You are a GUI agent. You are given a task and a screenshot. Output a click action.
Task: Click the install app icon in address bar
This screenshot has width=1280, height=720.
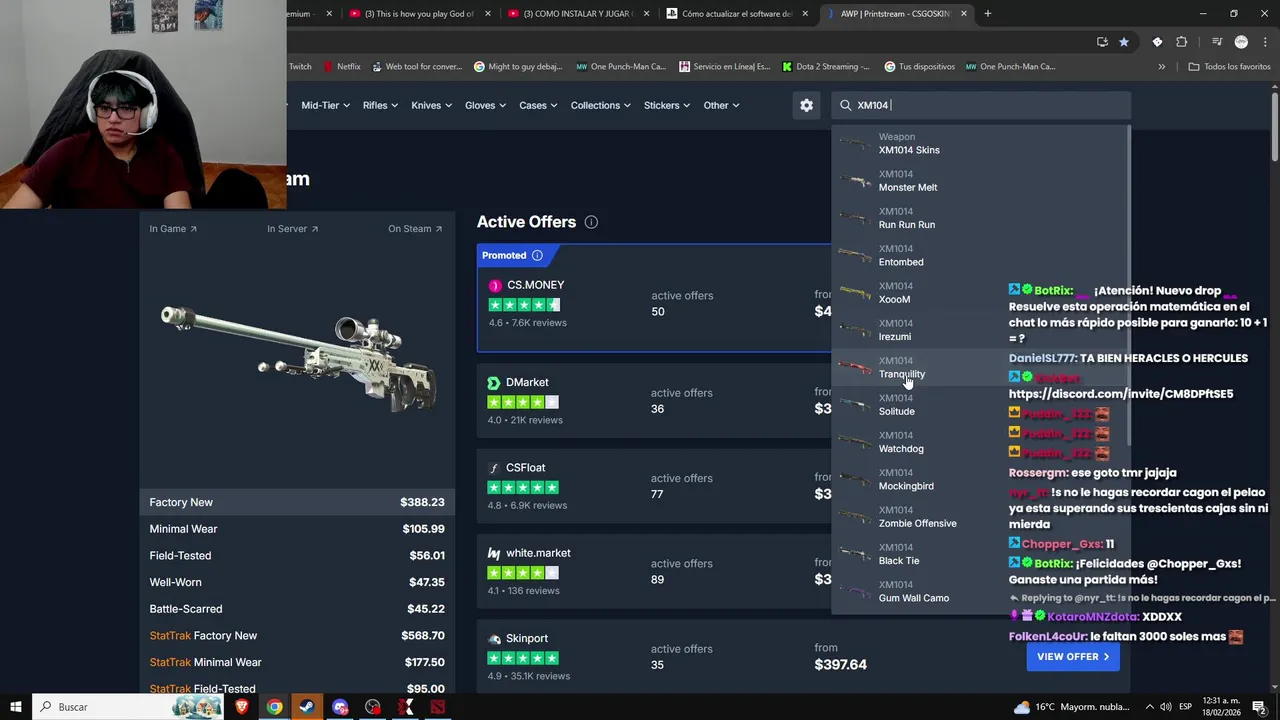pyautogui.click(x=1102, y=42)
